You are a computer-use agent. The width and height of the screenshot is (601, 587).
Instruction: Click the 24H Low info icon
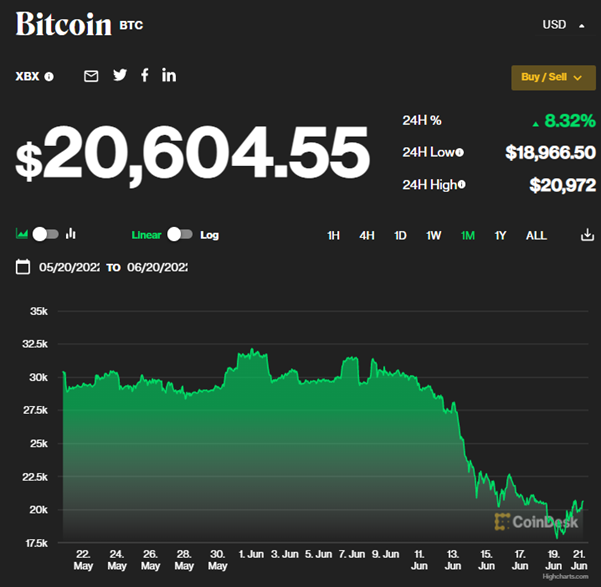(461, 152)
